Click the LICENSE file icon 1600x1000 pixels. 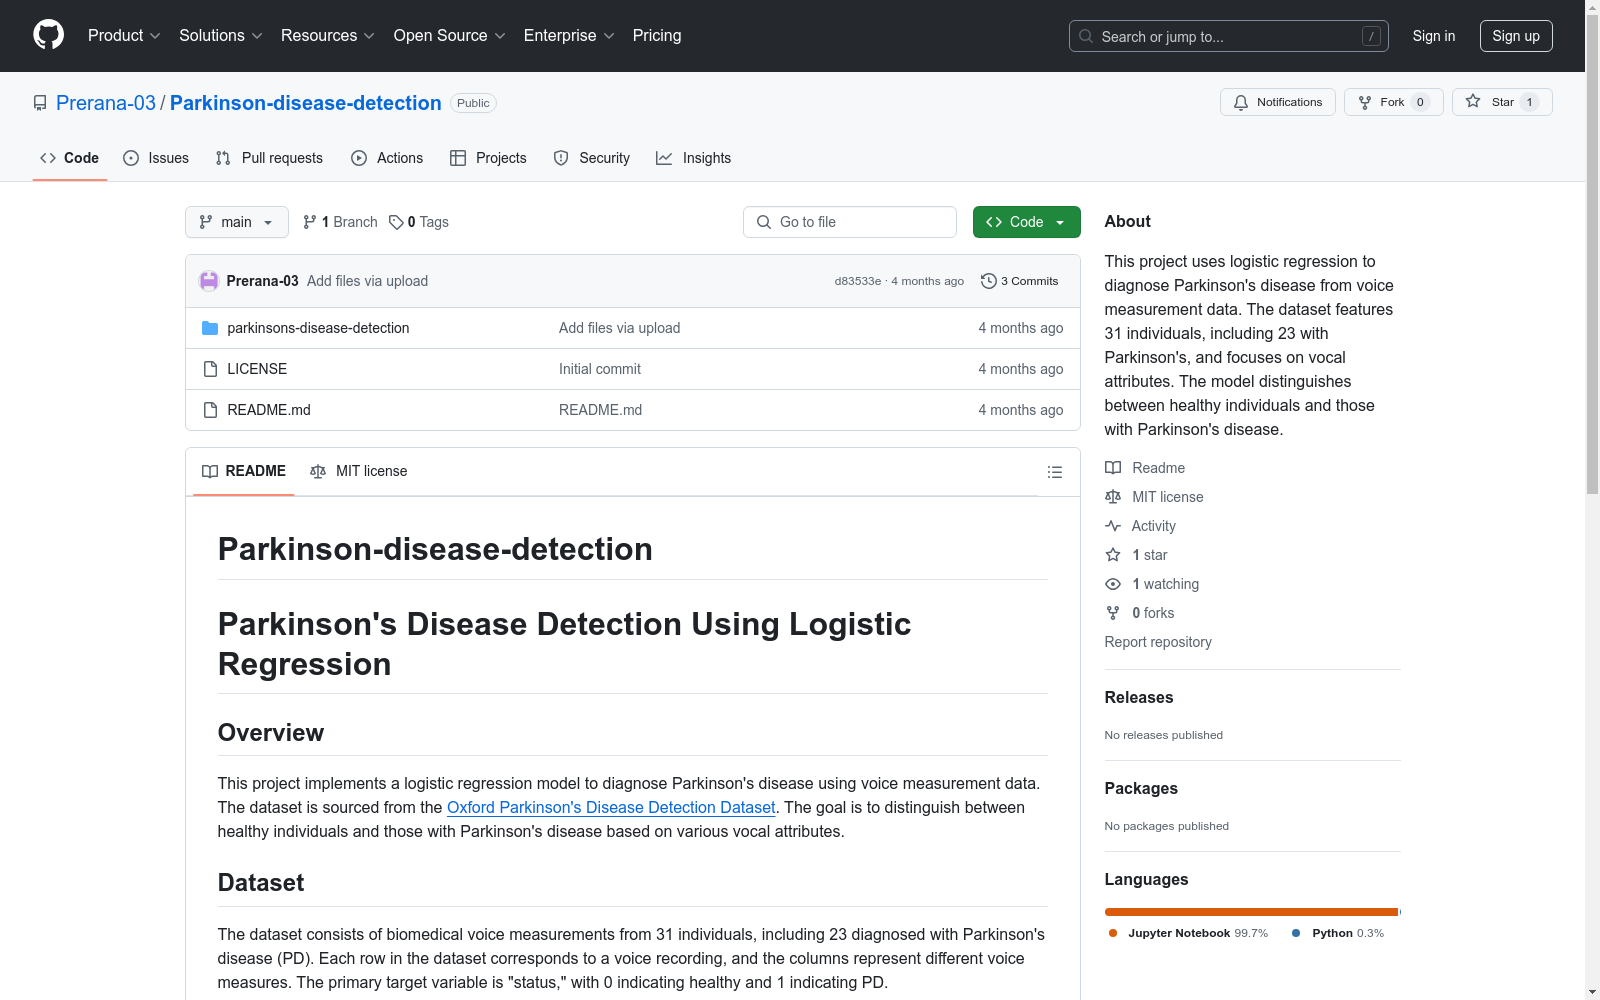tap(210, 369)
